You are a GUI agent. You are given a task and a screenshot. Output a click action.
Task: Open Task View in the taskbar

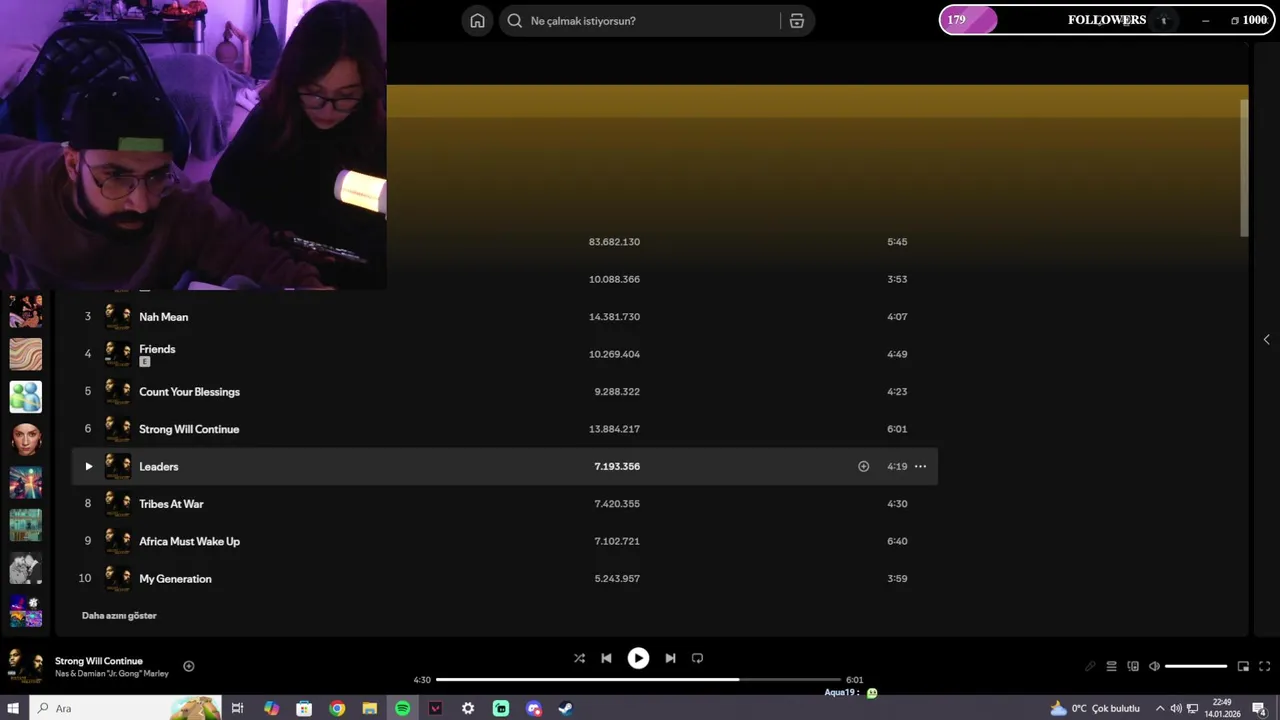(237, 708)
